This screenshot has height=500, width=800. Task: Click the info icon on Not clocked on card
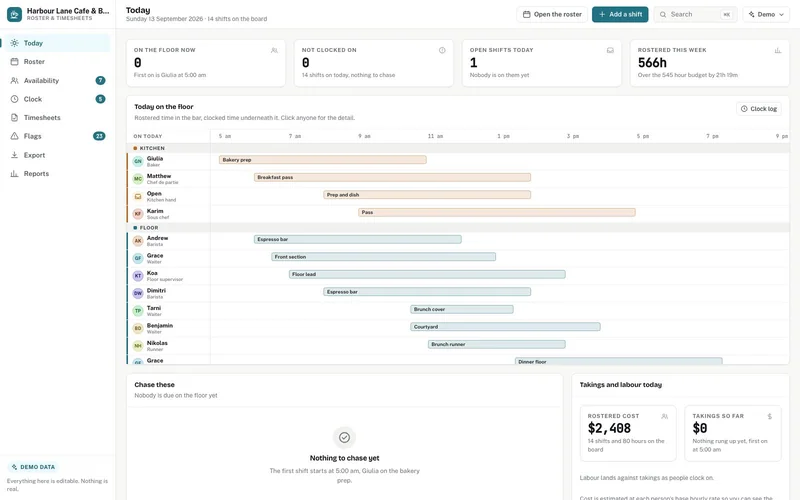442,51
